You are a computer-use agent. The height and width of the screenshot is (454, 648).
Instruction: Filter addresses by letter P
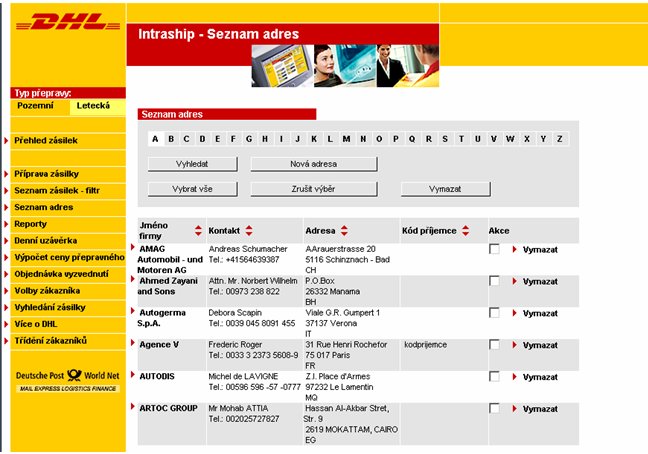click(x=395, y=139)
